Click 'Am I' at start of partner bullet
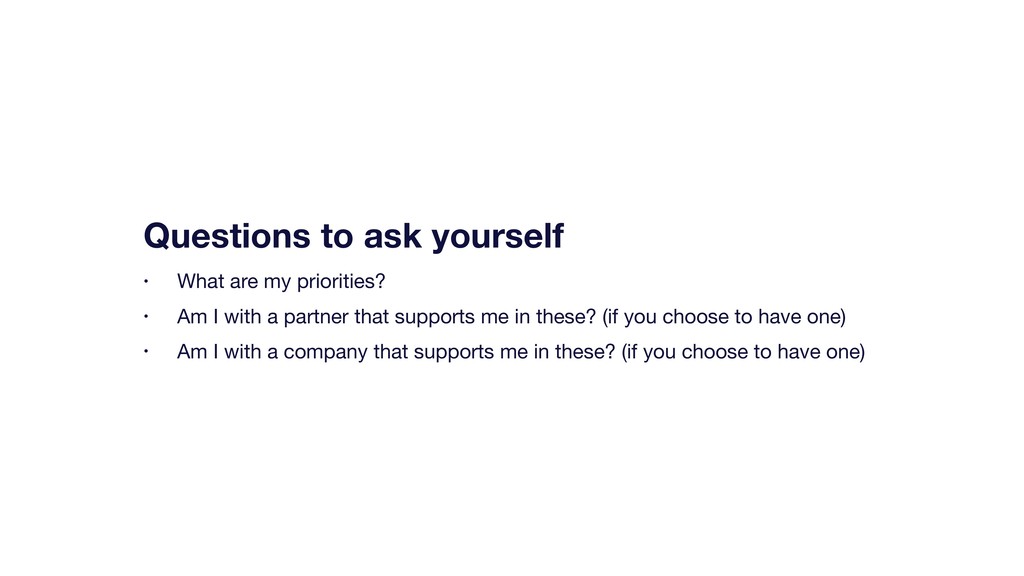 pos(197,317)
